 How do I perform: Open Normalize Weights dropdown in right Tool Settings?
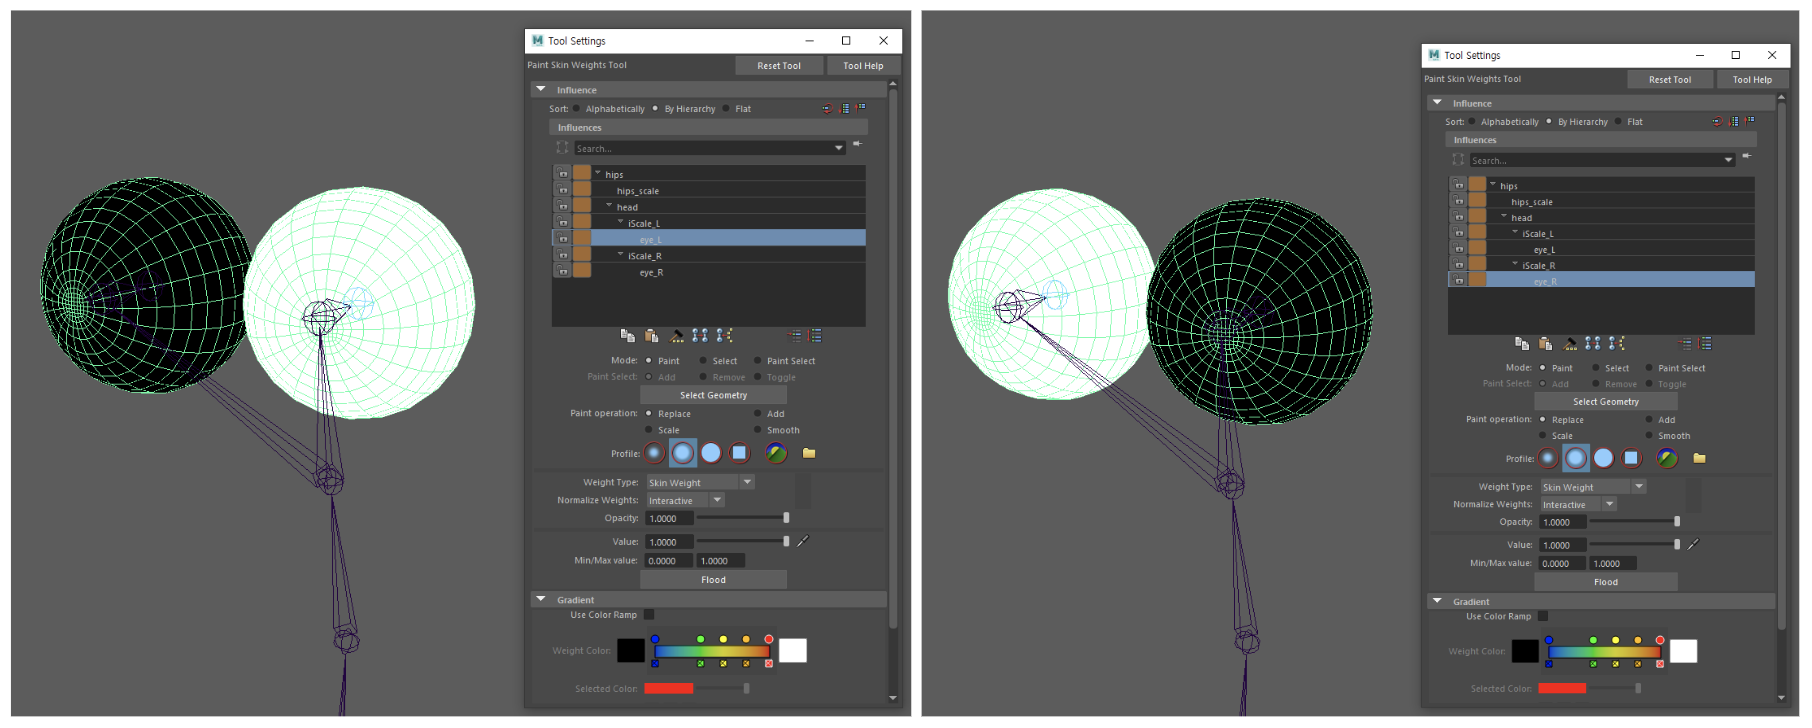tap(1578, 505)
